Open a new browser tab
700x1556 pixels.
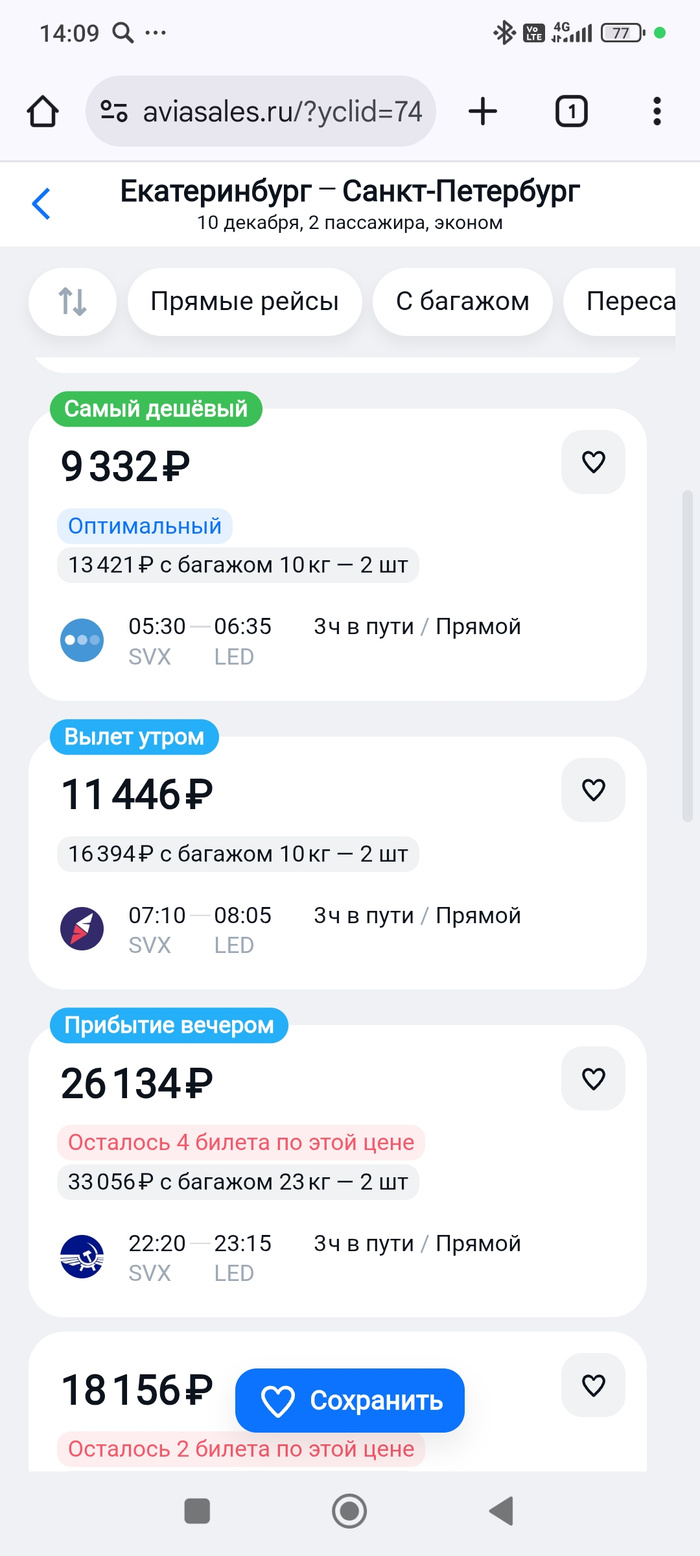(x=482, y=111)
